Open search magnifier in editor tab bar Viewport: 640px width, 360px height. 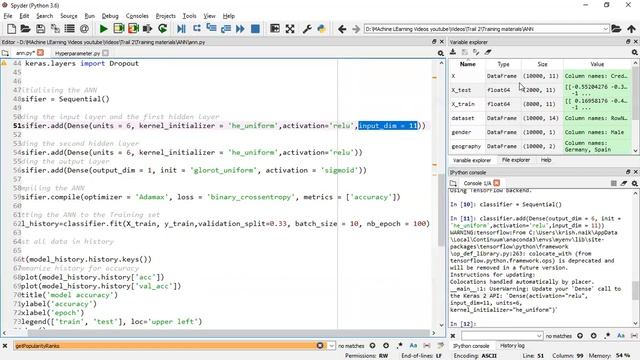click(441, 53)
